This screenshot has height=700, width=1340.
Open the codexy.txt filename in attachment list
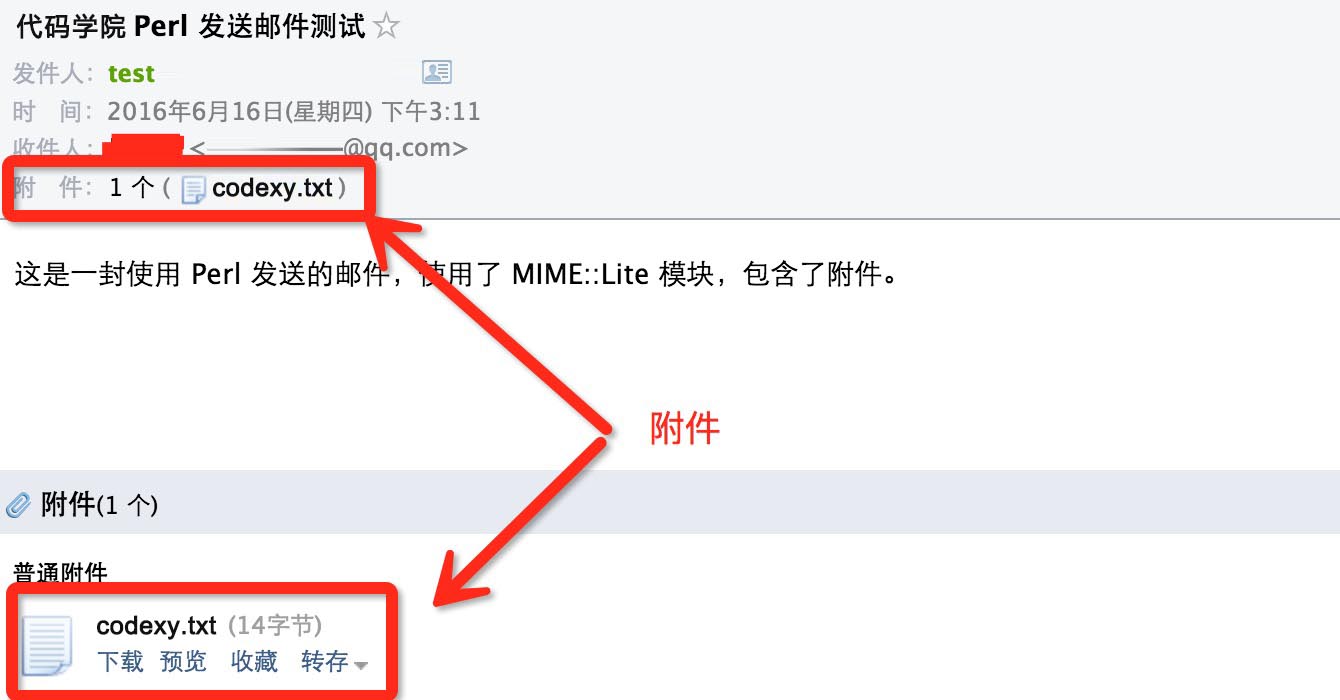tap(156, 626)
